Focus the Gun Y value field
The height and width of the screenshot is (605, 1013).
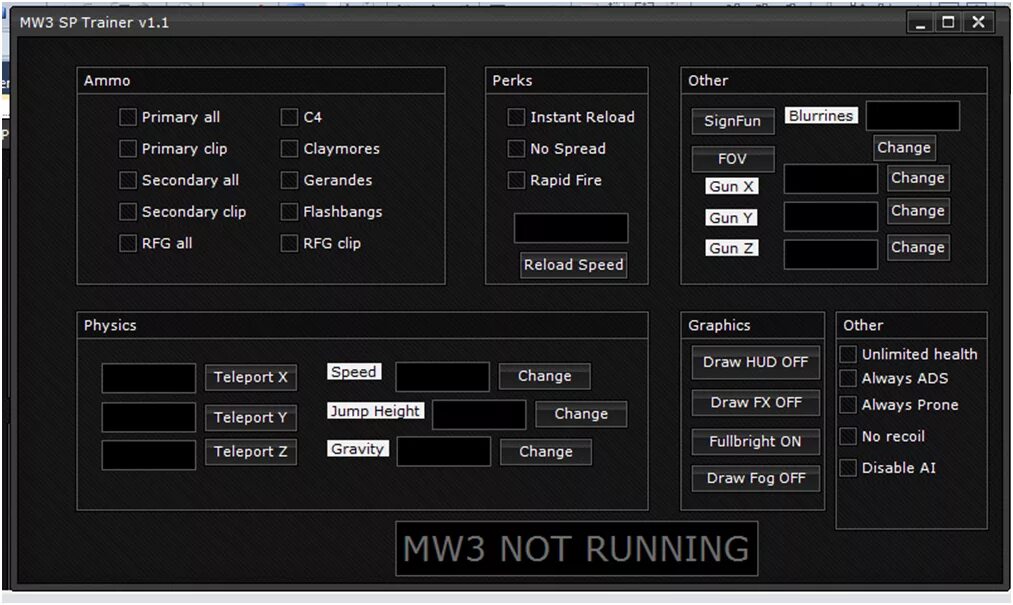[x=831, y=217]
